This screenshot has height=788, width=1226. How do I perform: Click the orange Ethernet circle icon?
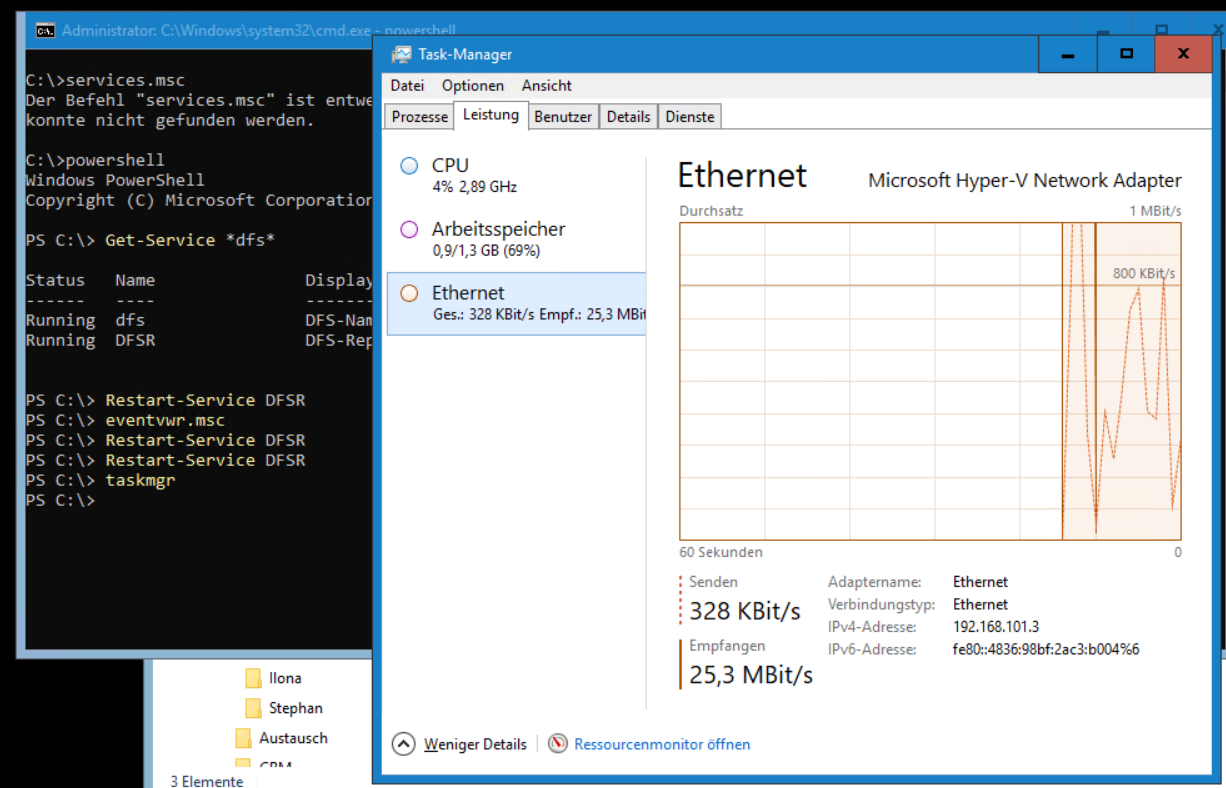click(x=409, y=293)
